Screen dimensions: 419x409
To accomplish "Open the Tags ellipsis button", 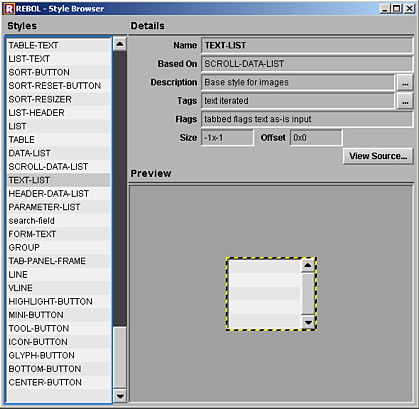I will [405, 101].
